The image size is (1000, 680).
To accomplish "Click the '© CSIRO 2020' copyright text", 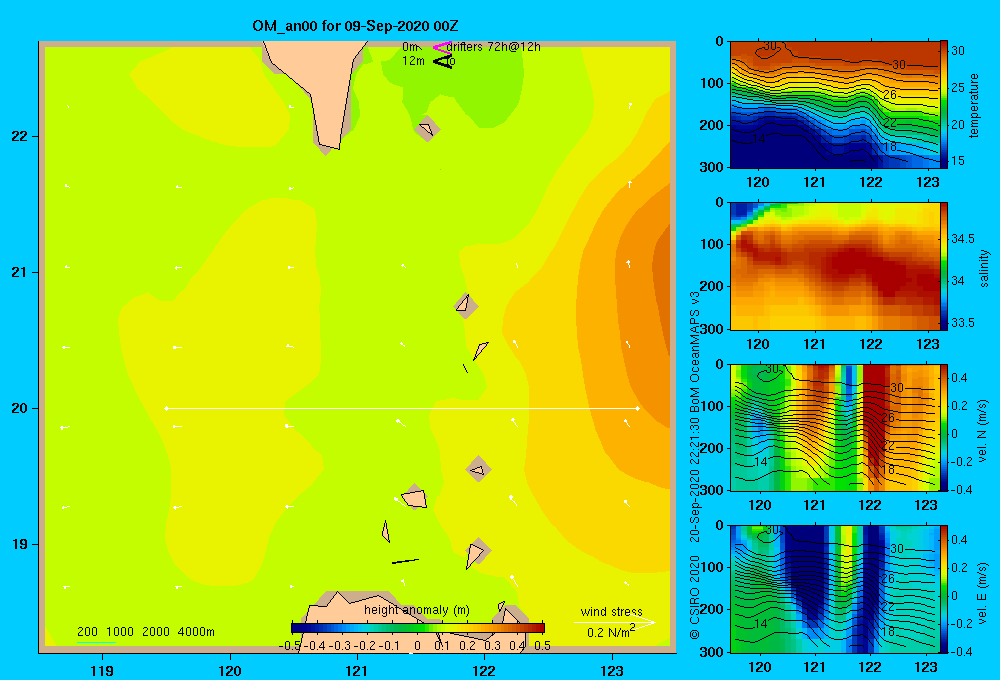I will pyautogui.click(x=695, y=598).
